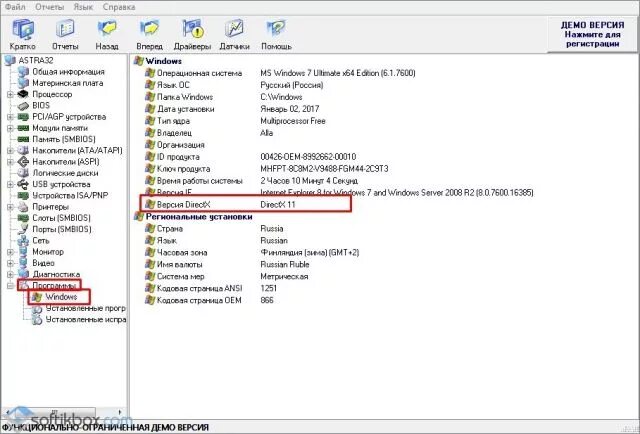Select the Система мер row

click(227, 276)
